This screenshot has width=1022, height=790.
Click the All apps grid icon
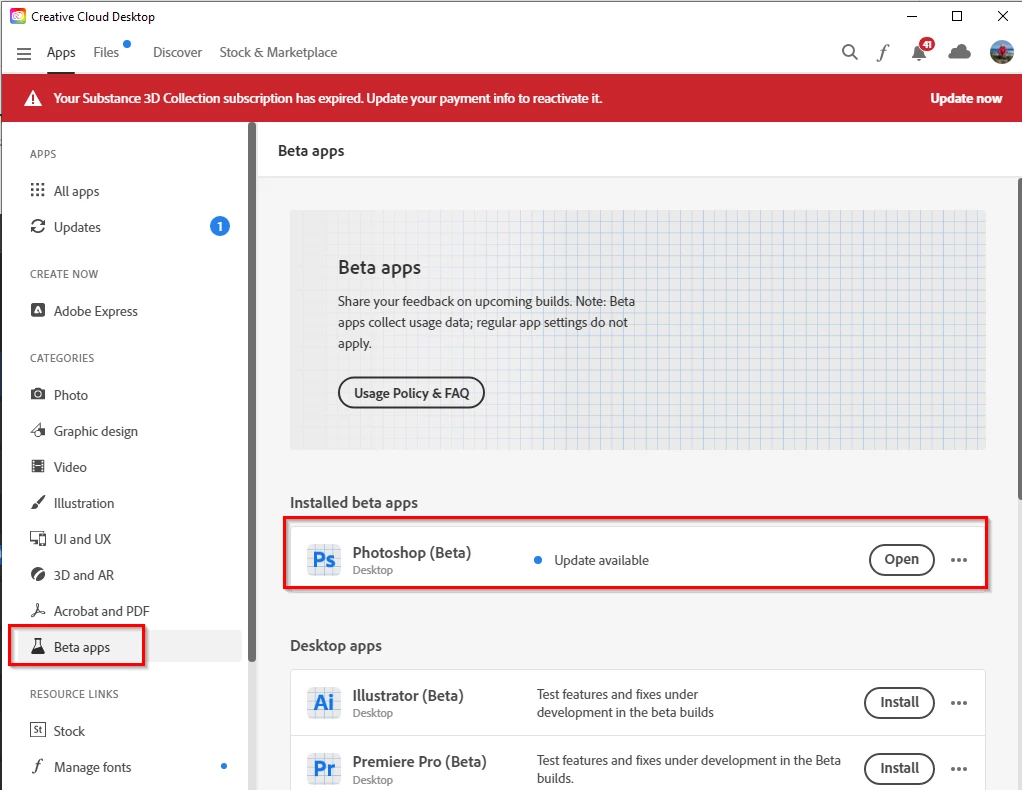coord(38,190)
